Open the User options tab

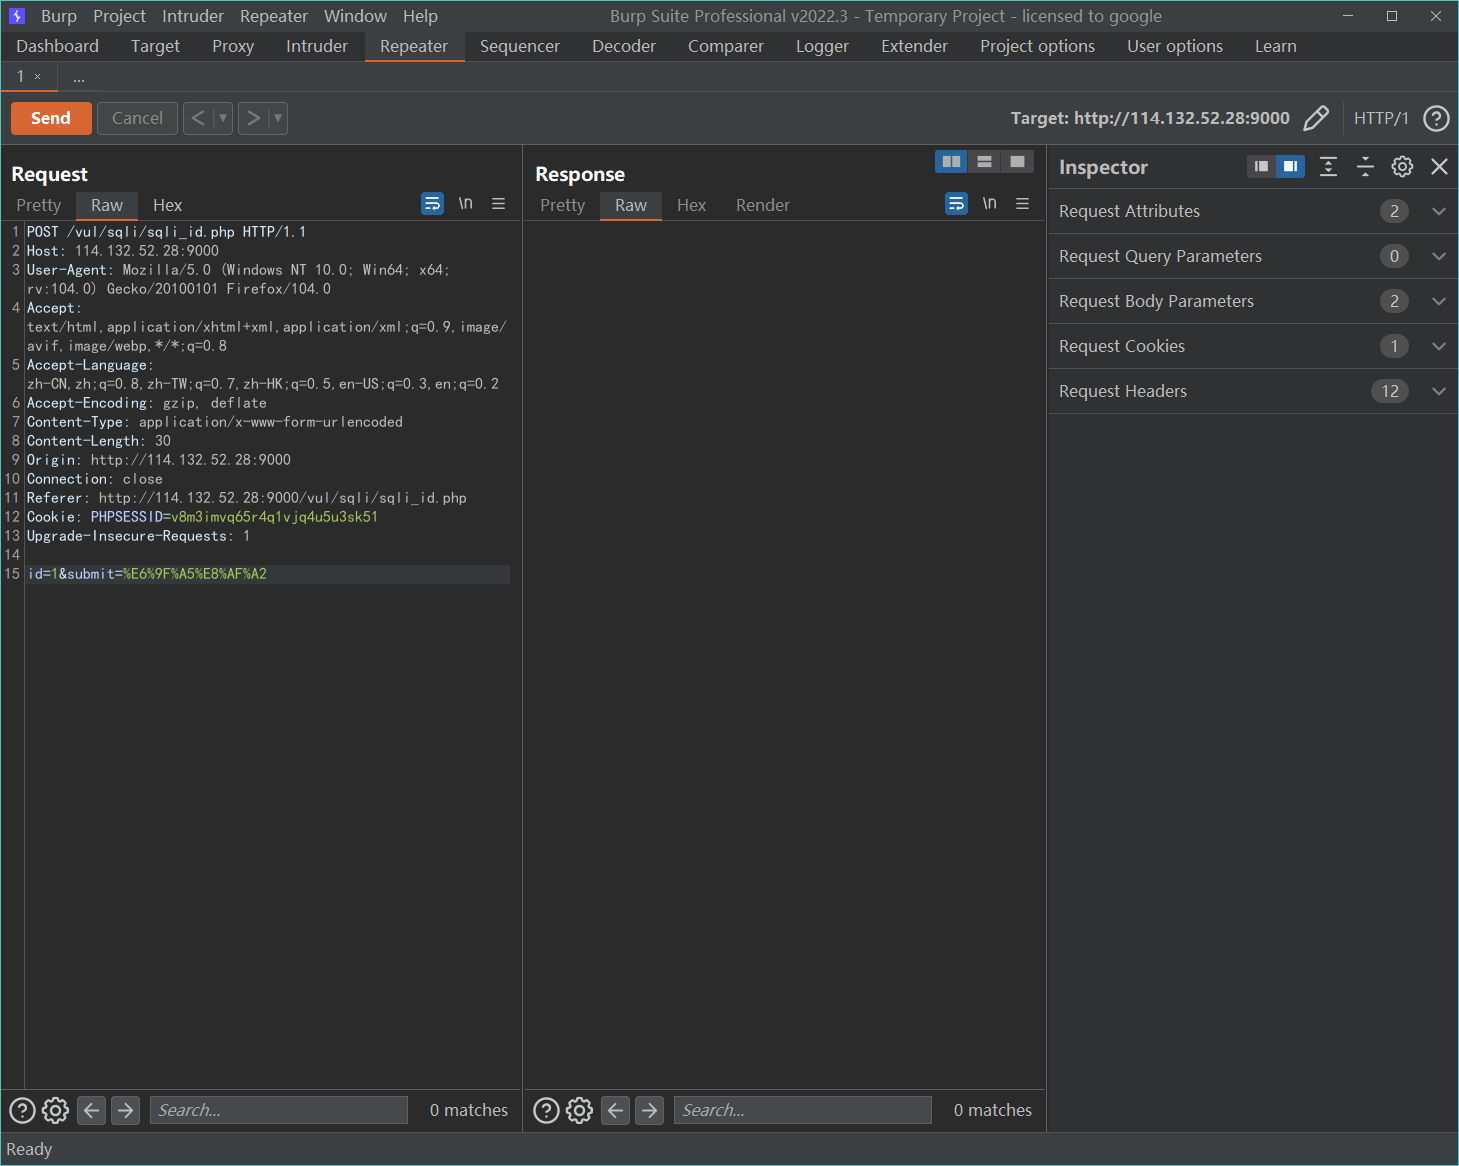click(1175, 46)
